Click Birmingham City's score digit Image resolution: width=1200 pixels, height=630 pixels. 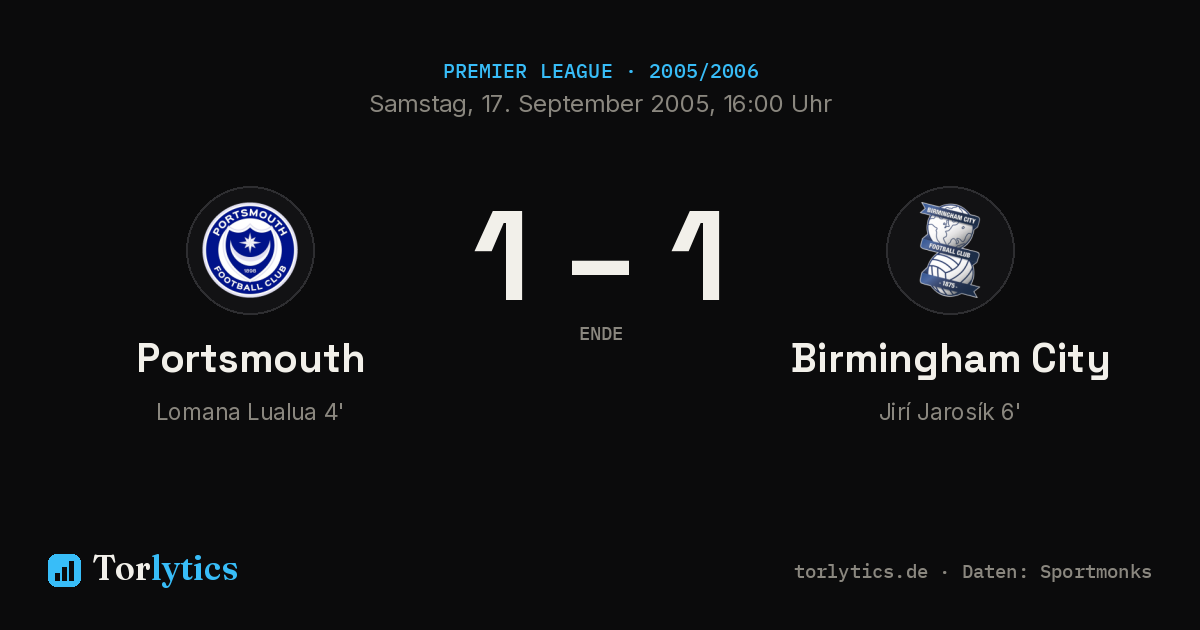[x=698, y=256]
